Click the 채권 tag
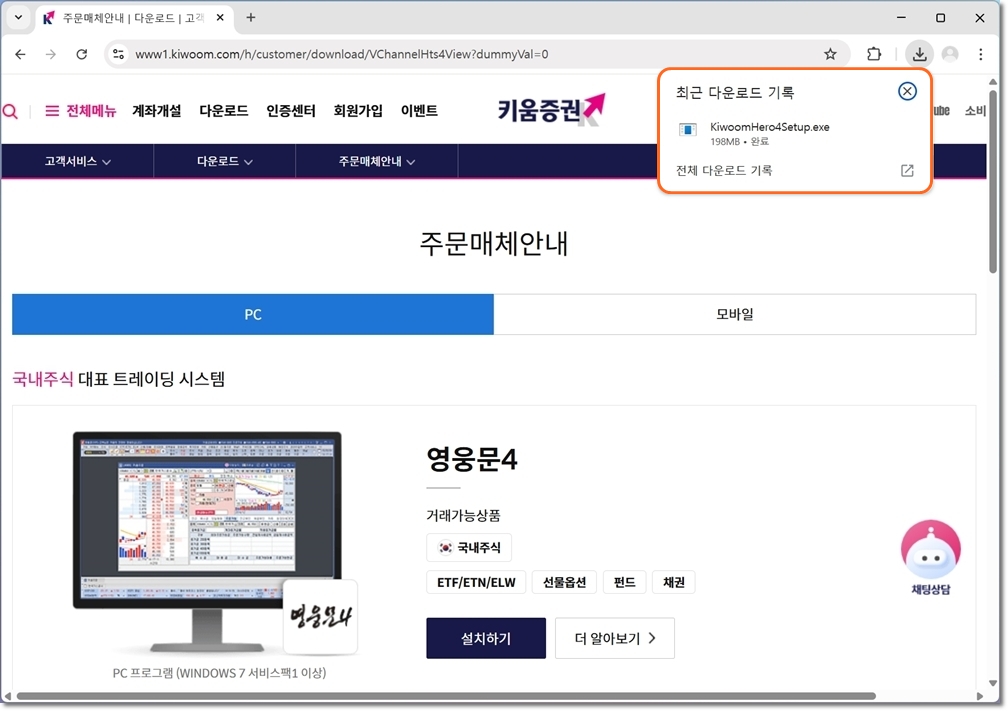The height and width of the screenshot is (711, 1008). click(x=674, y=582)
